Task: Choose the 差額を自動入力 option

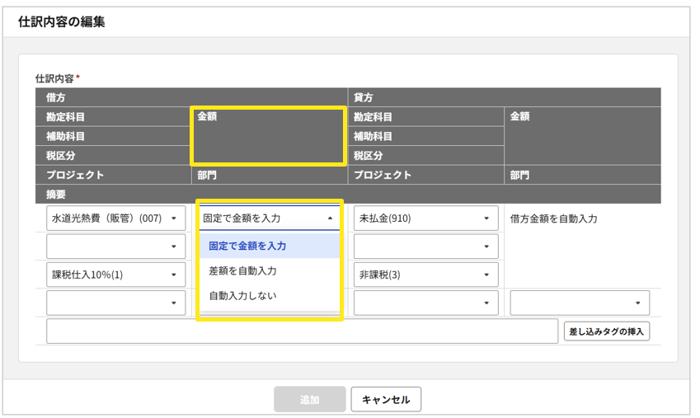Action: [x=270, y=271]
